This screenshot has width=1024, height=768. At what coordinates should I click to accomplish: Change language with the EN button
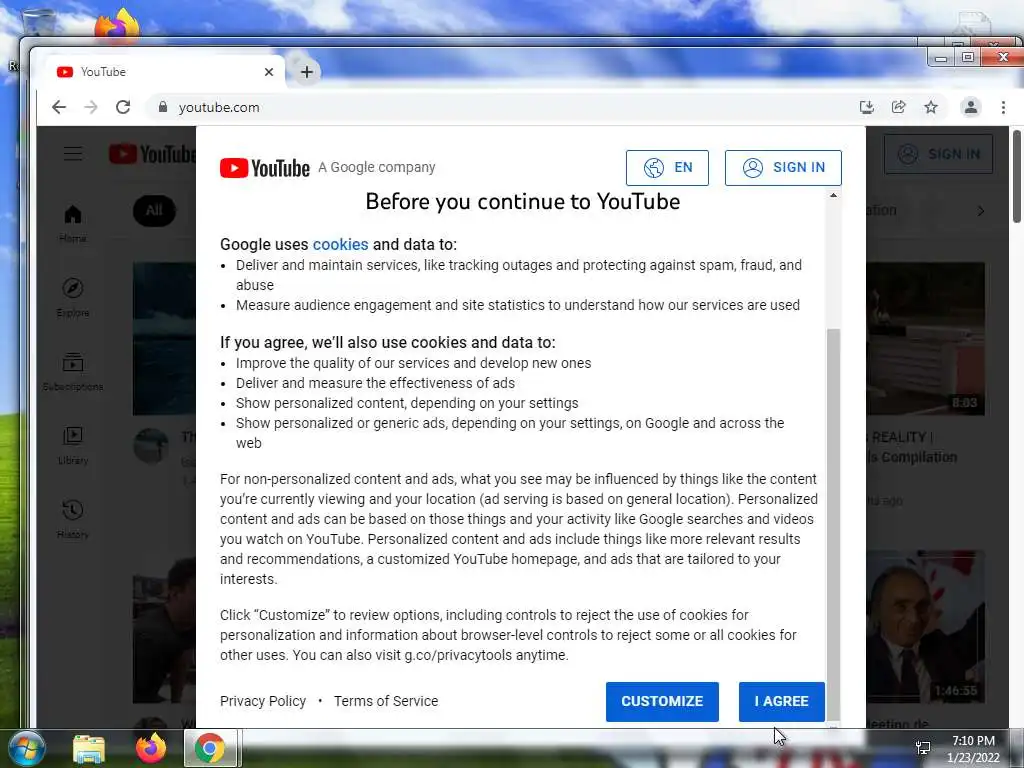click(667, 168)
